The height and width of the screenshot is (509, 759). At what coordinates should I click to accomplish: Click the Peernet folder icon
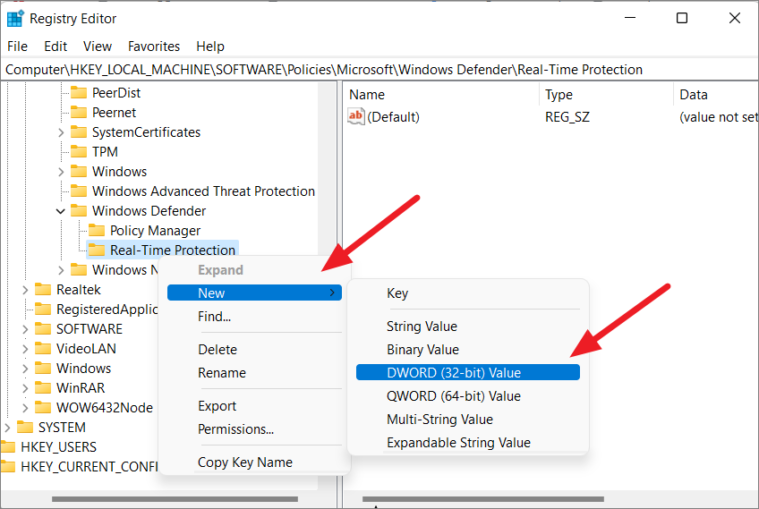click(x=78, y=112)
